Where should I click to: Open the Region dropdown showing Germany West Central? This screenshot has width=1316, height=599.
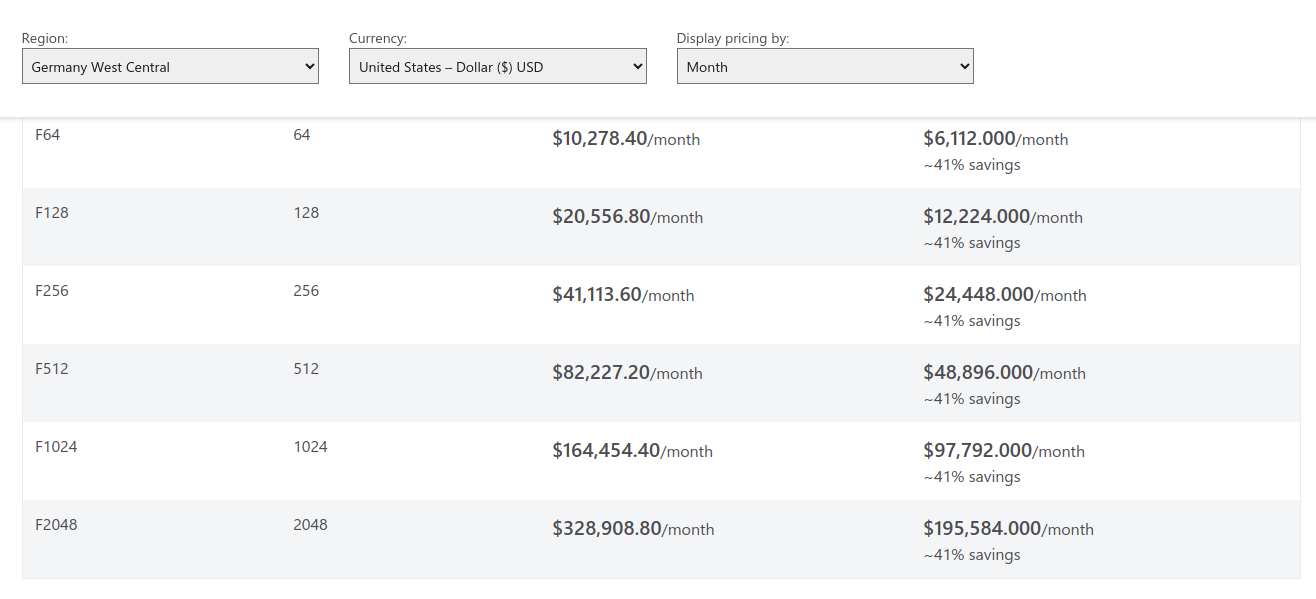[x=170, y=67]
